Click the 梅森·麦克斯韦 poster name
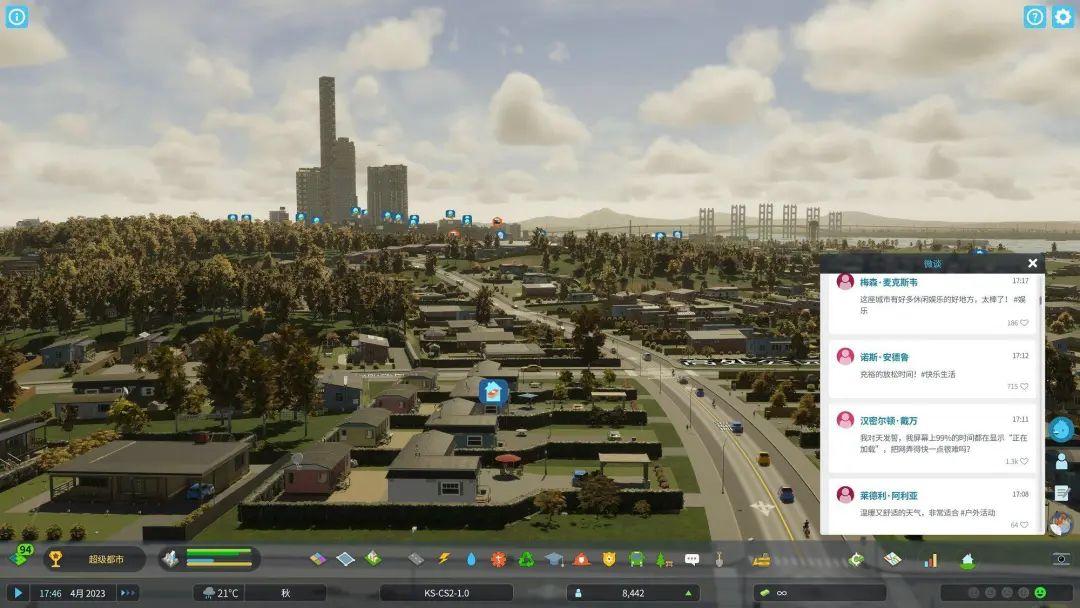This screenshot has width=1080, height=608. 888,282
